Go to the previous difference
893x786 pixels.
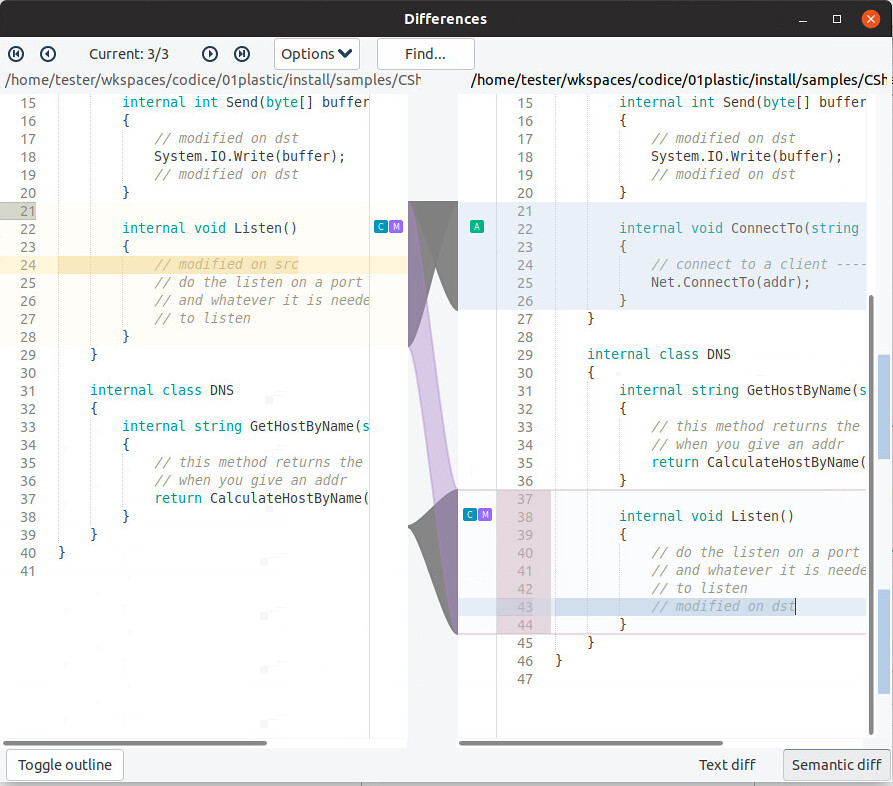47,54
